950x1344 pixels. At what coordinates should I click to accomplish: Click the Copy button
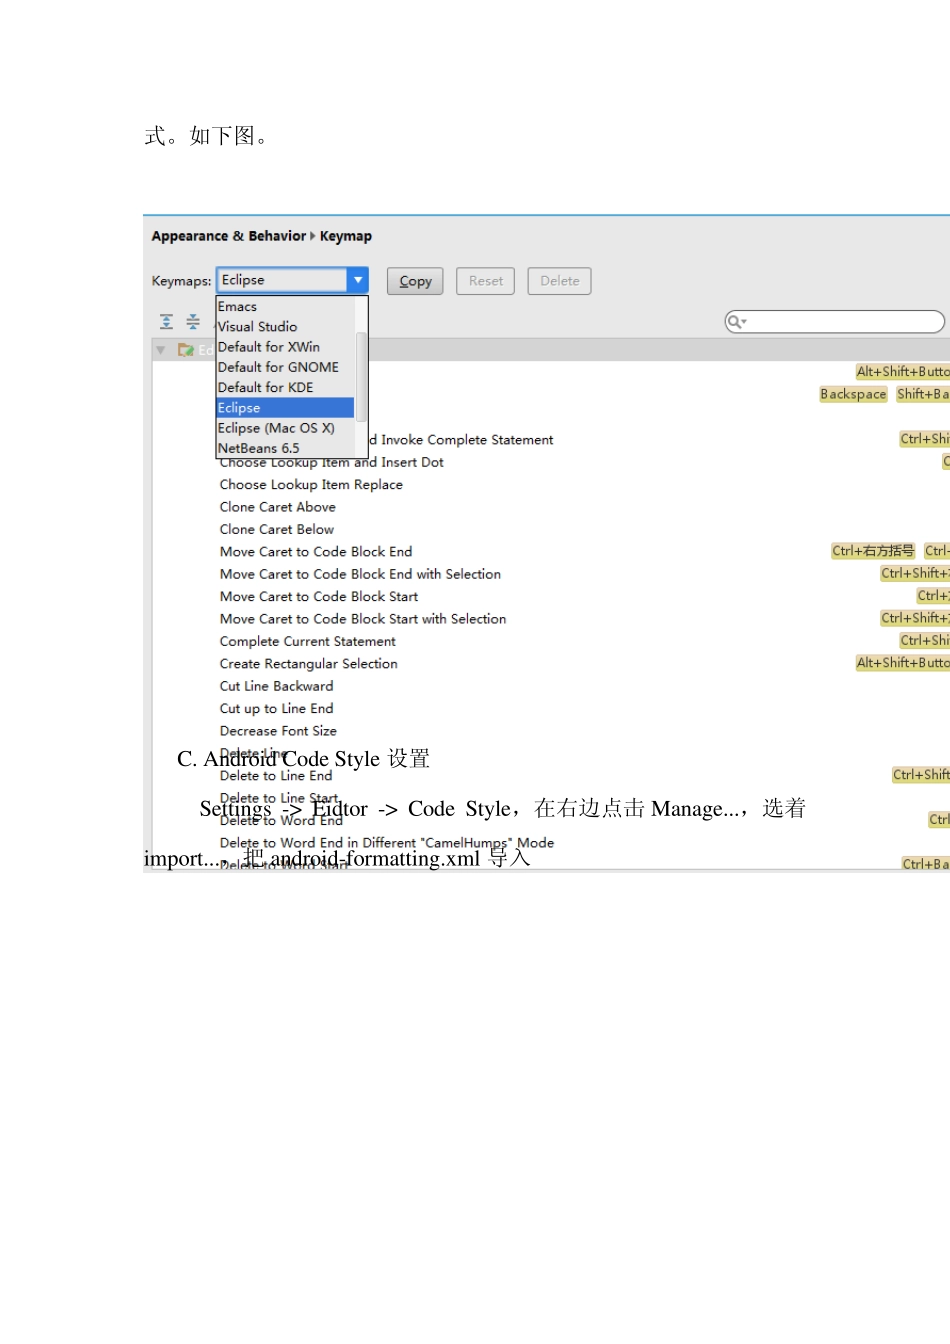point(415,281)
